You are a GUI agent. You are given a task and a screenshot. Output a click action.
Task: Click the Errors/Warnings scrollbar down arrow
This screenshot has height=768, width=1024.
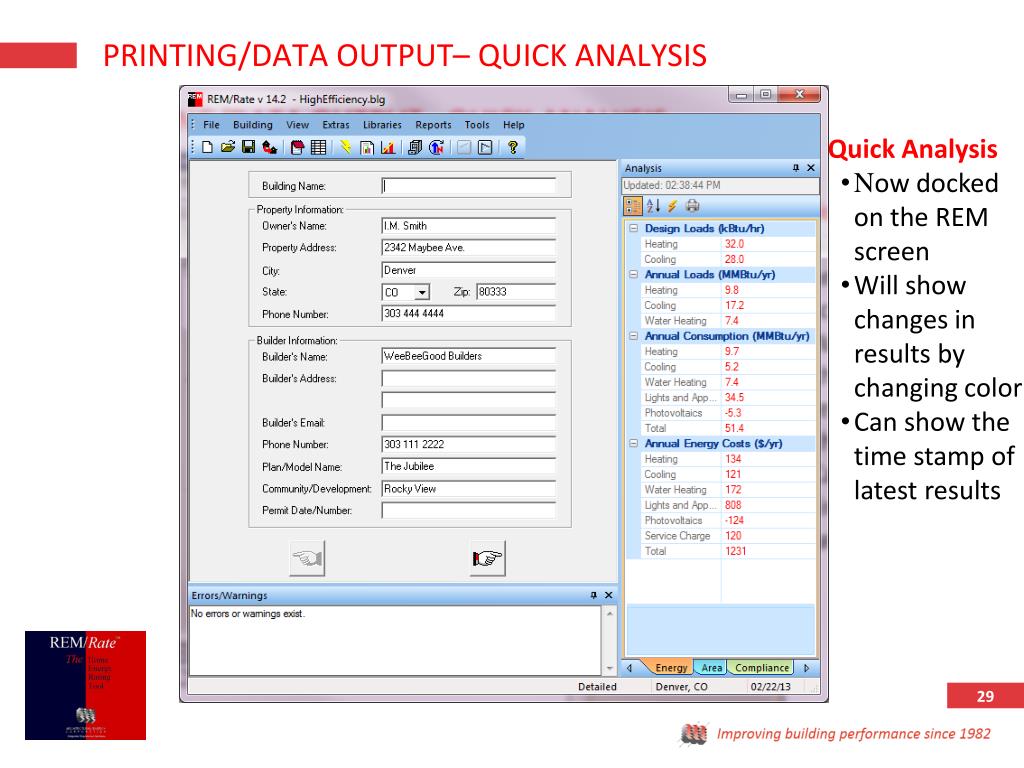pos(609,669)
